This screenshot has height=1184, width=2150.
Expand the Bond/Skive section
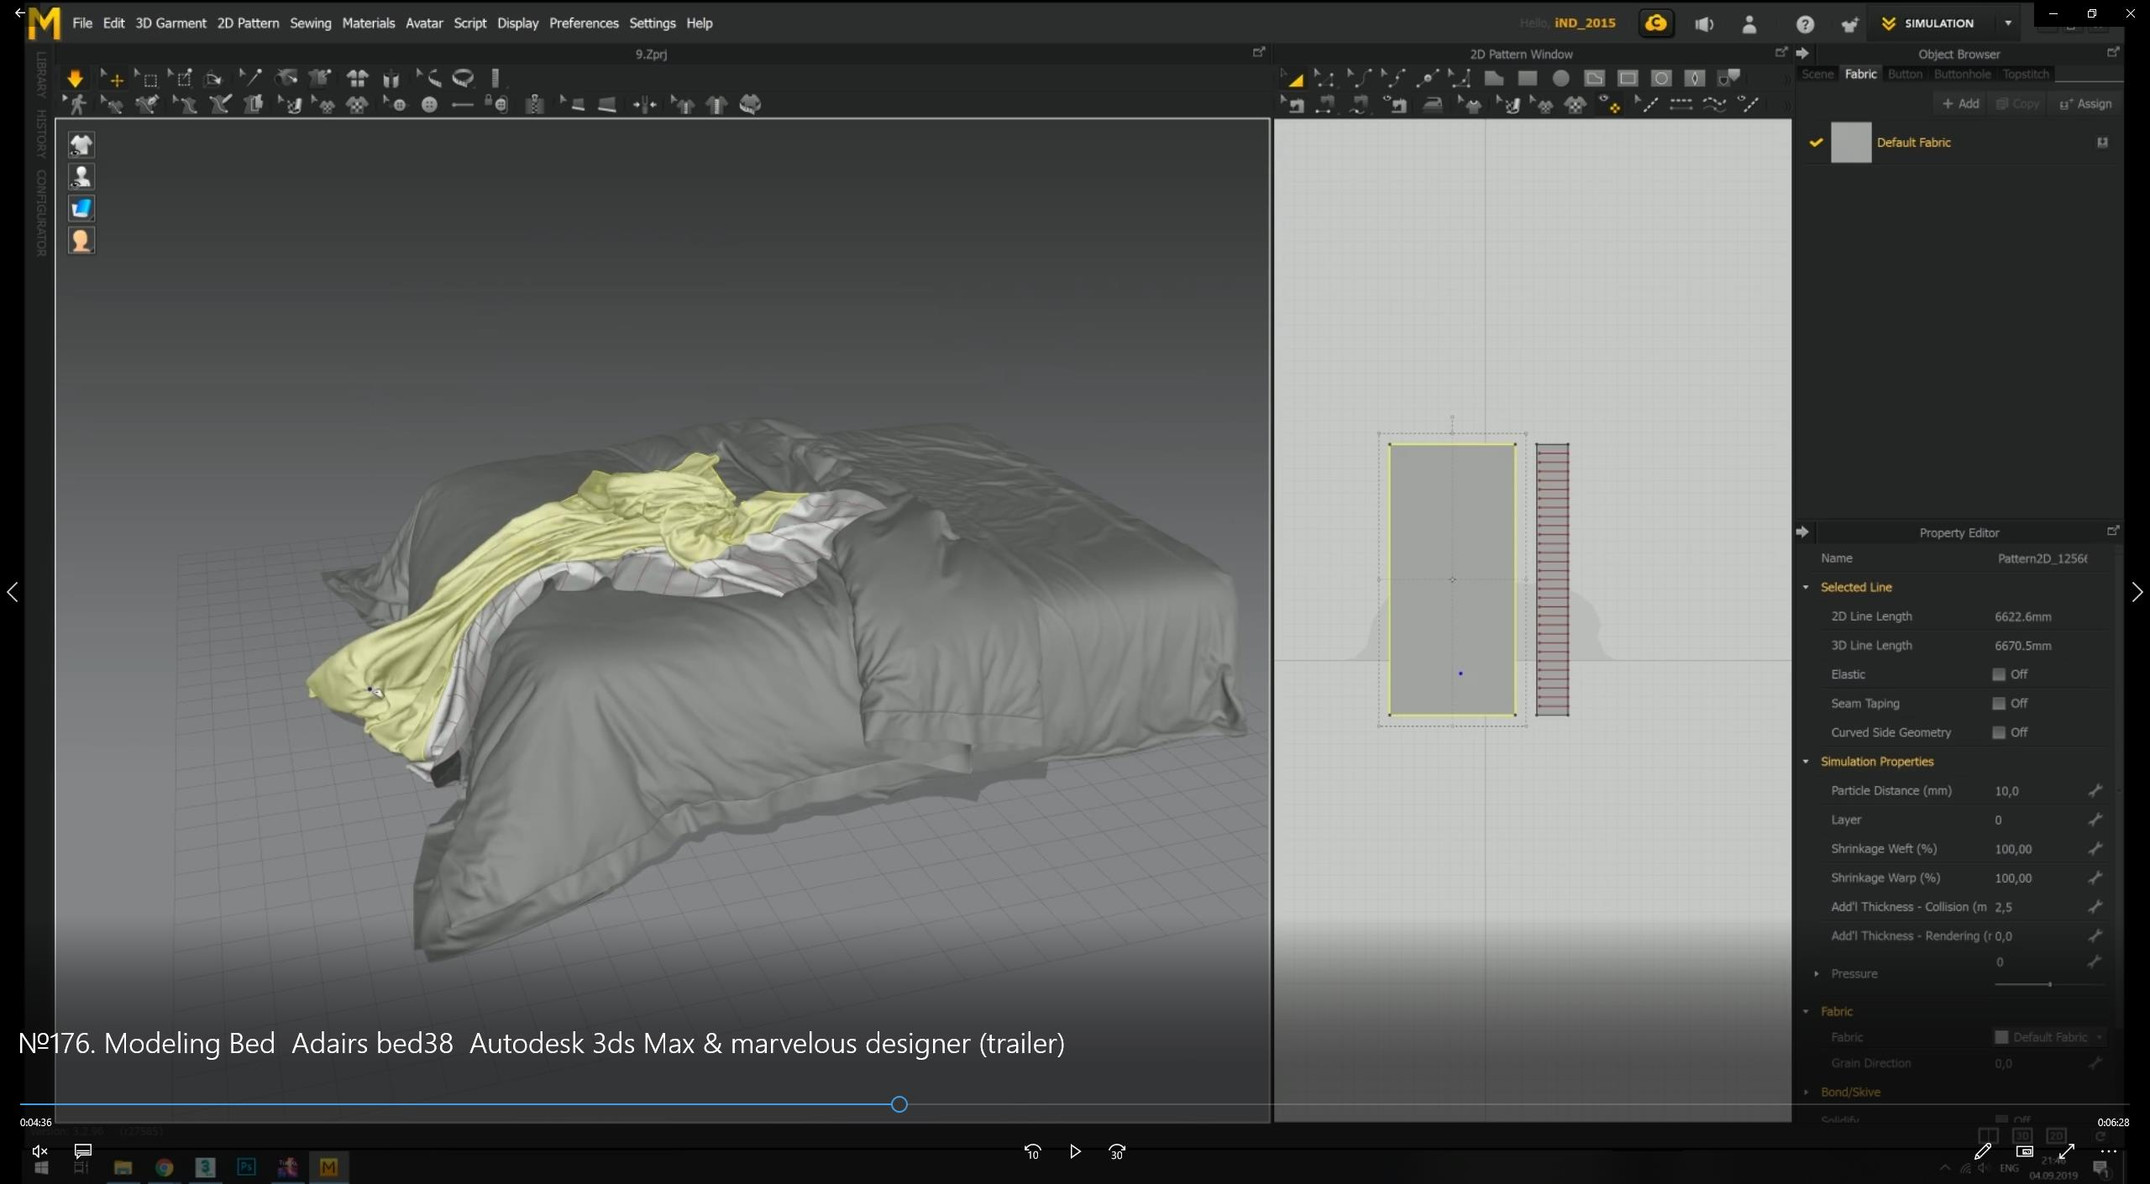click(x=1806, y=1093)
